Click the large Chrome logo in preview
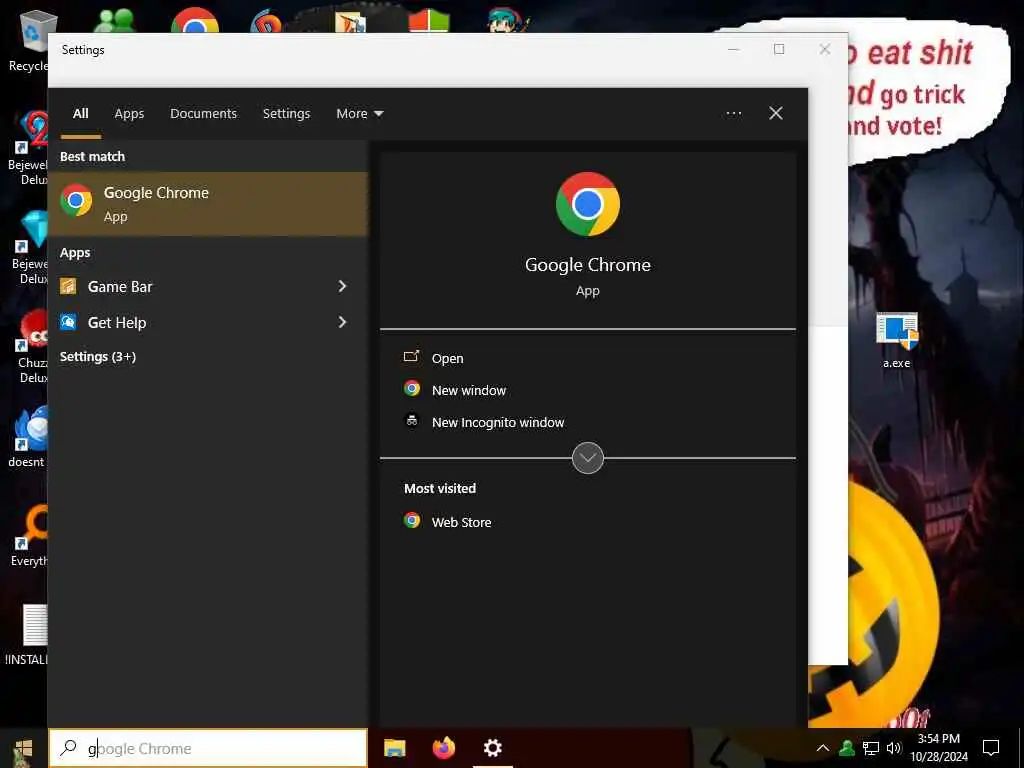 (588, 204)
